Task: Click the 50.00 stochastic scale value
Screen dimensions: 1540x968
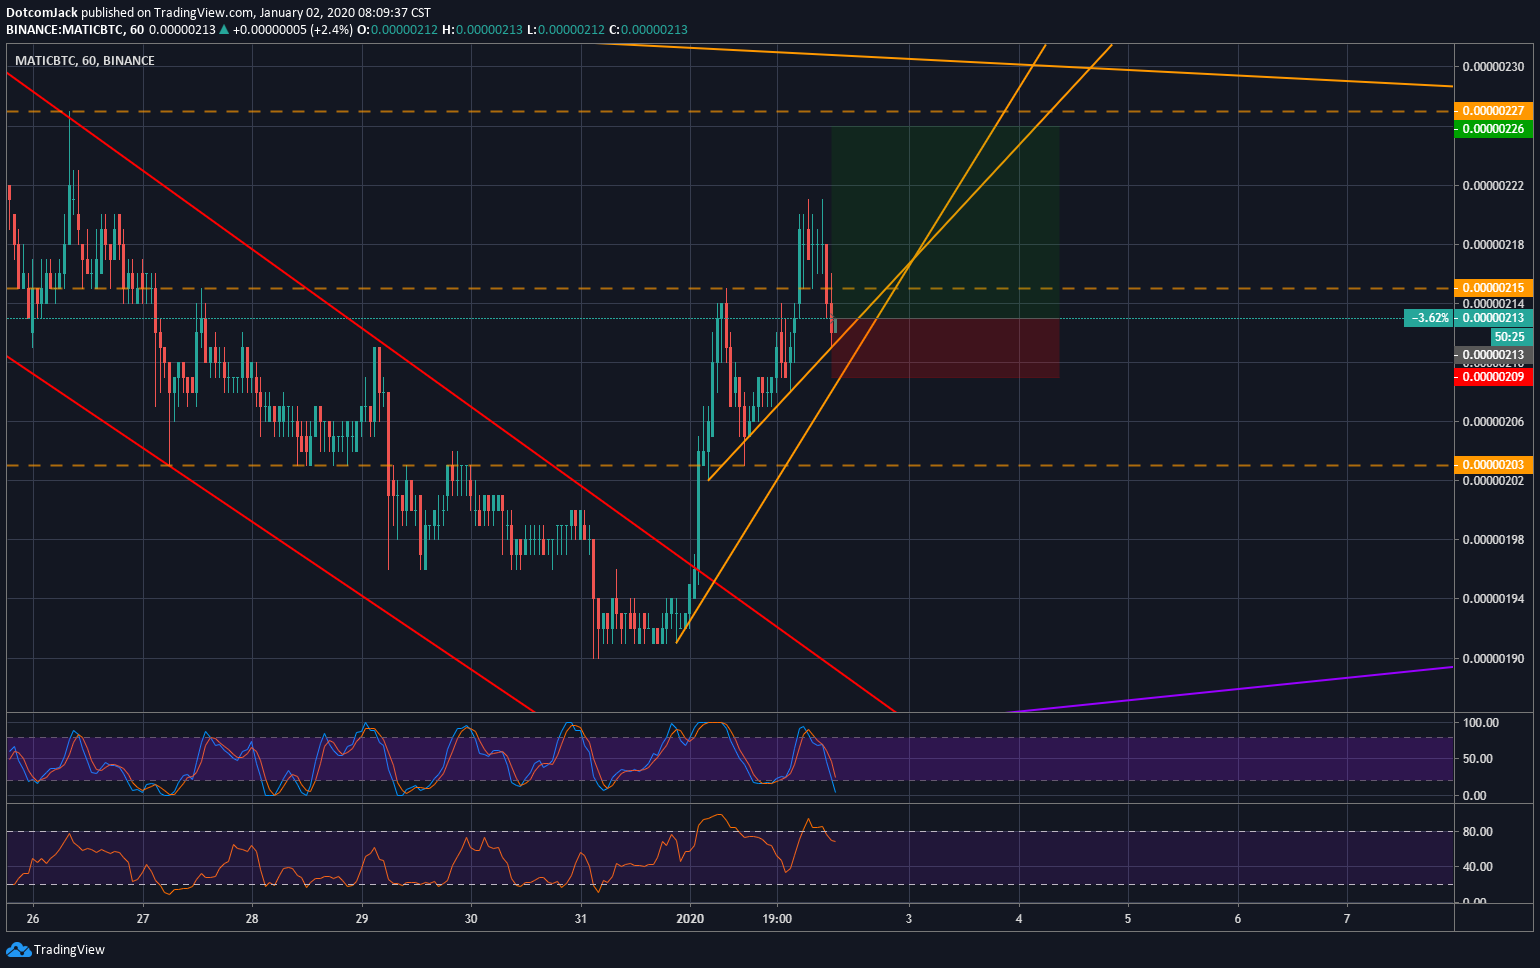Action: 1477,759
